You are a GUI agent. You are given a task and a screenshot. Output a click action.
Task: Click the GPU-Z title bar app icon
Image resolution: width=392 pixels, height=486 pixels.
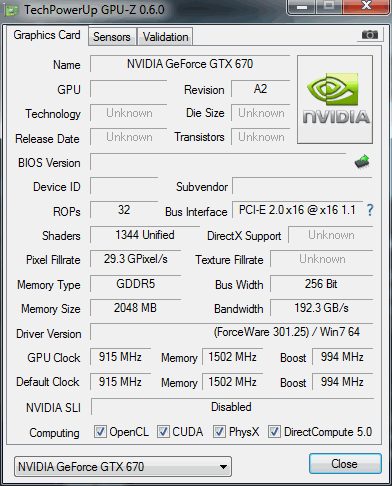tap(11, 10)
